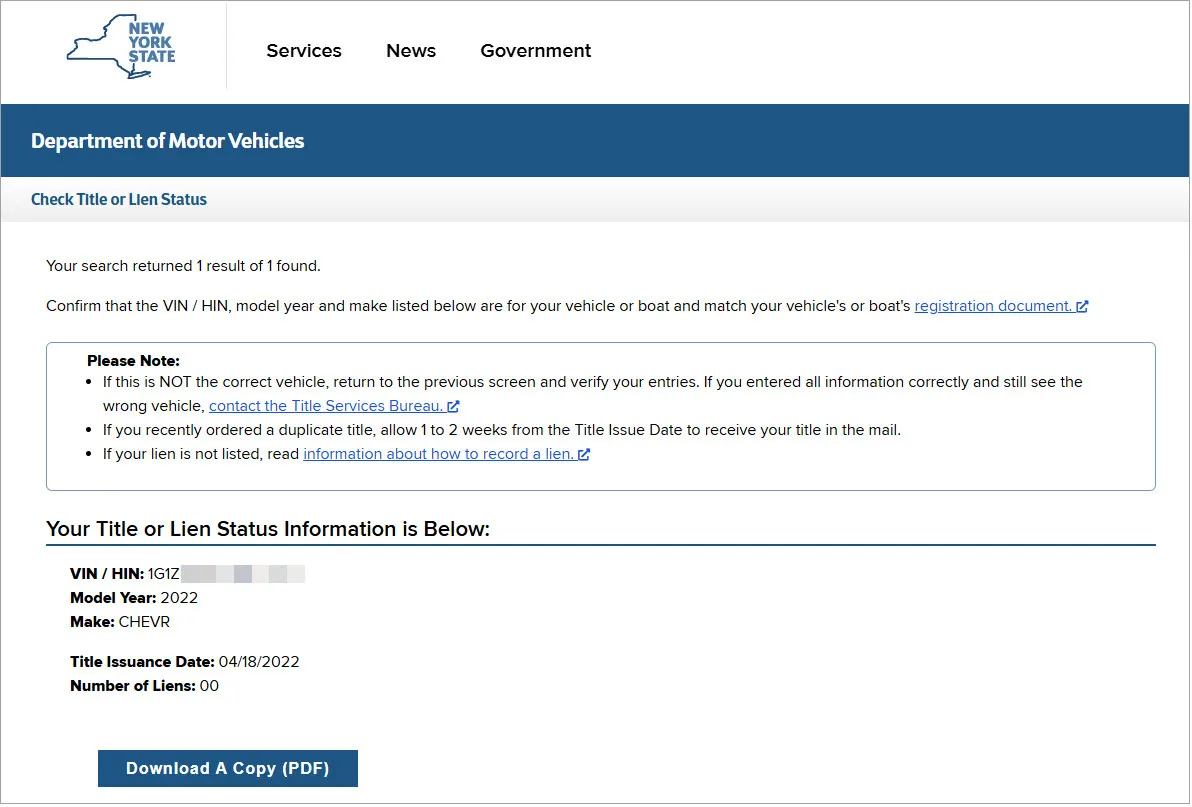Click the Download A Copy (PDF) button
The height and width of the screenshot is (807, 1192).
tap(227, 768)
